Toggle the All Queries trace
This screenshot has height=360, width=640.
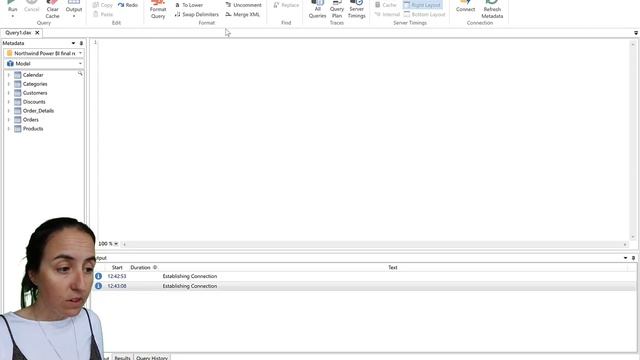point(317,9)
